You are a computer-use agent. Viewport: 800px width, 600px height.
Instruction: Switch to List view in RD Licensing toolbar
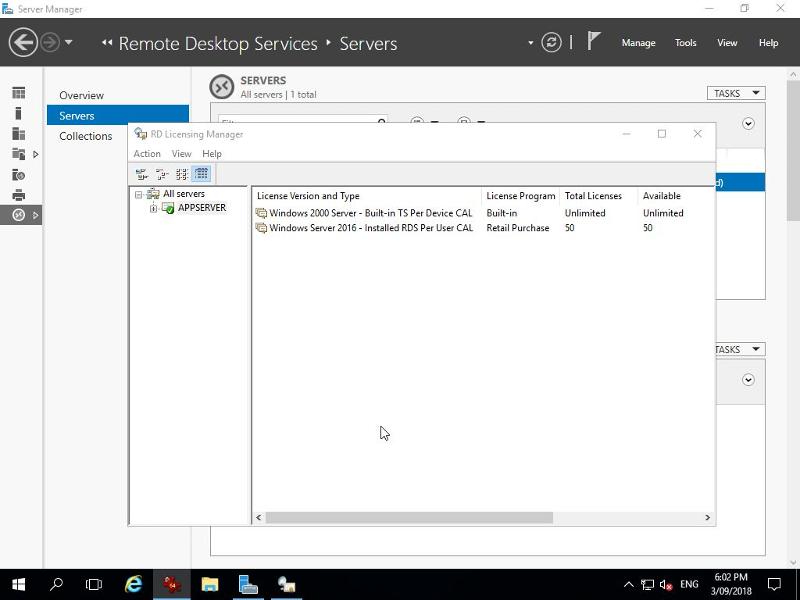point(182,174)
